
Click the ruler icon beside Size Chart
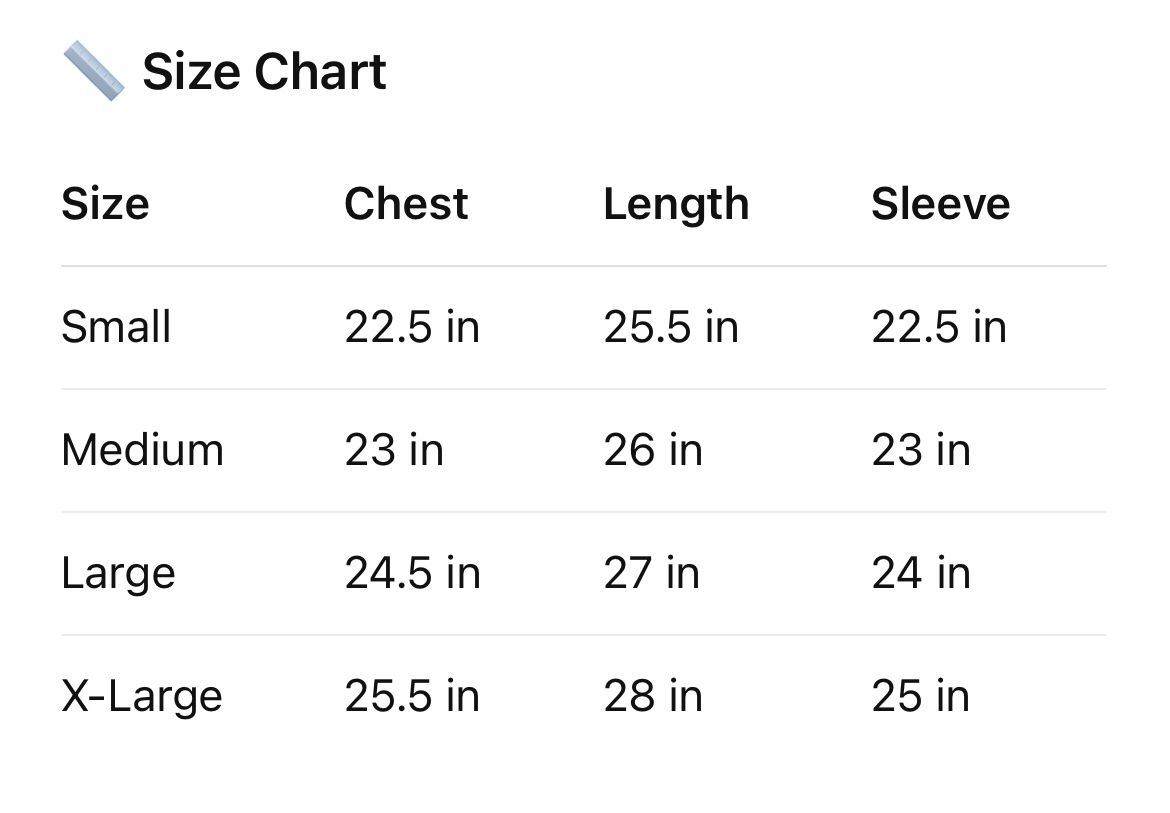(93, 72)
